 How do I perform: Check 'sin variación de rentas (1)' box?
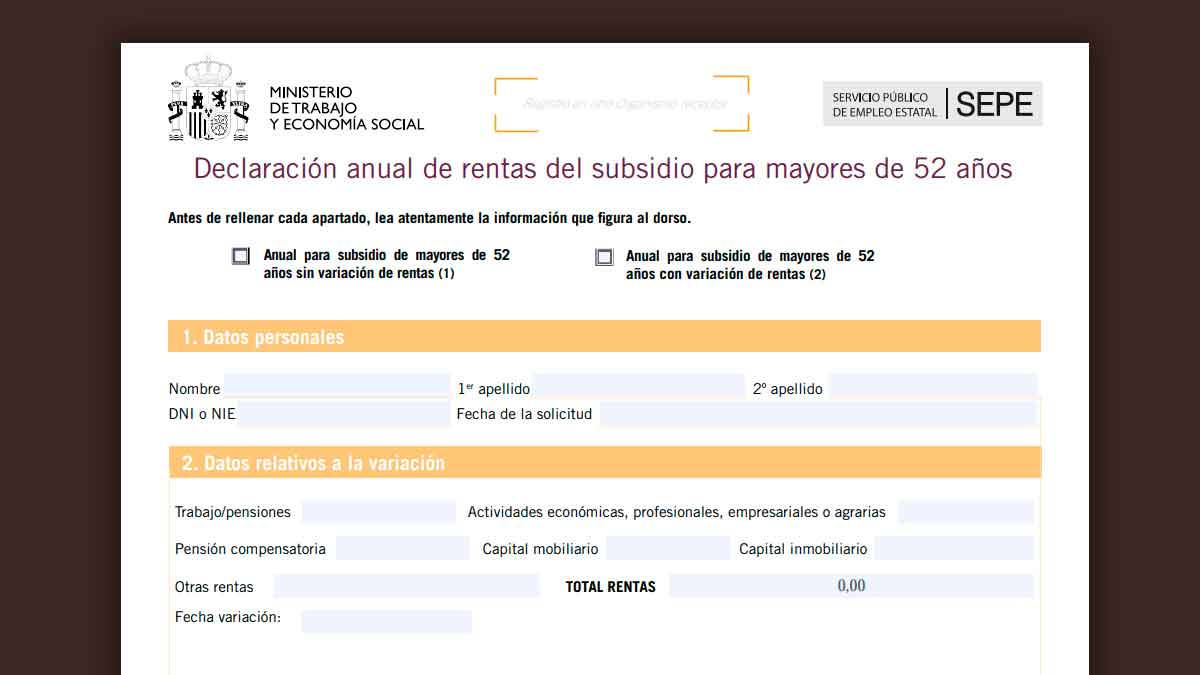click(241, 256)
